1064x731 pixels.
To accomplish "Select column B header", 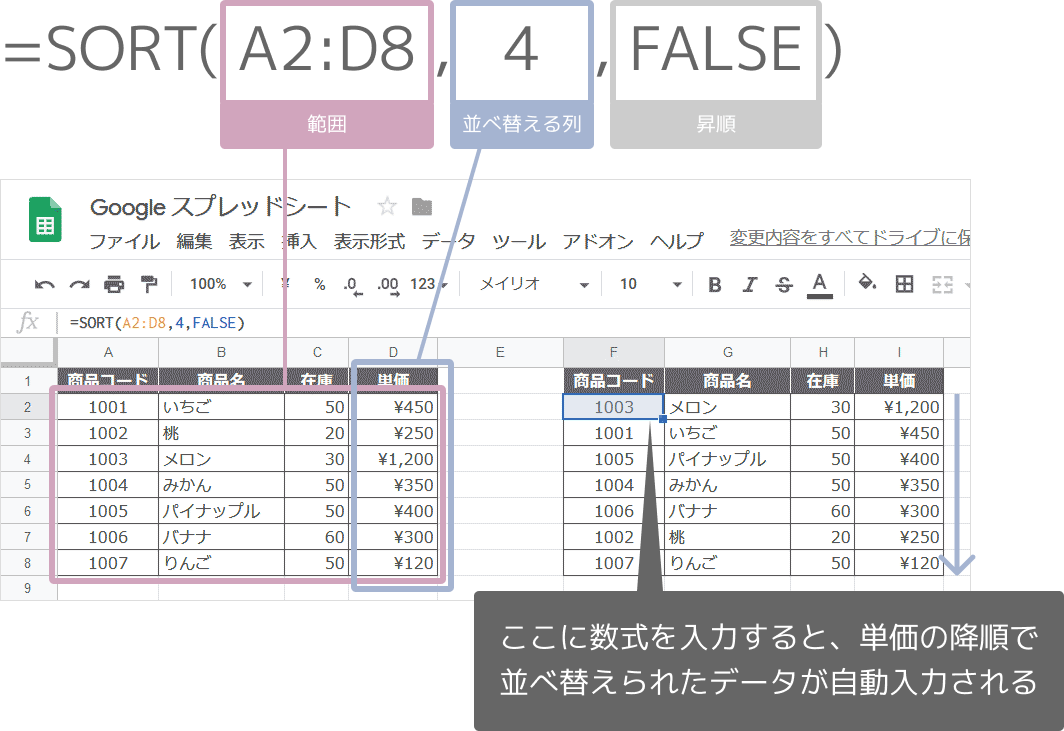I will 221,352.
